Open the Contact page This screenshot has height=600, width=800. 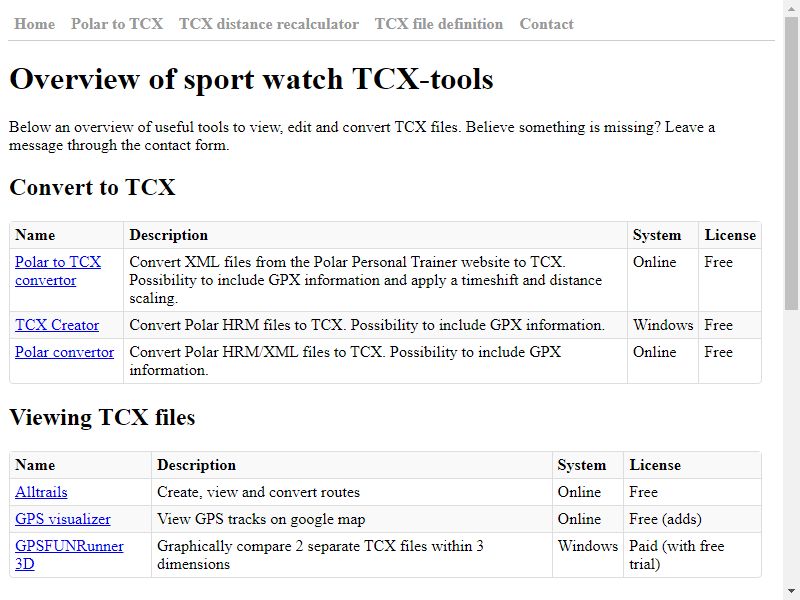pyautogui.click(x=546, y=24)
